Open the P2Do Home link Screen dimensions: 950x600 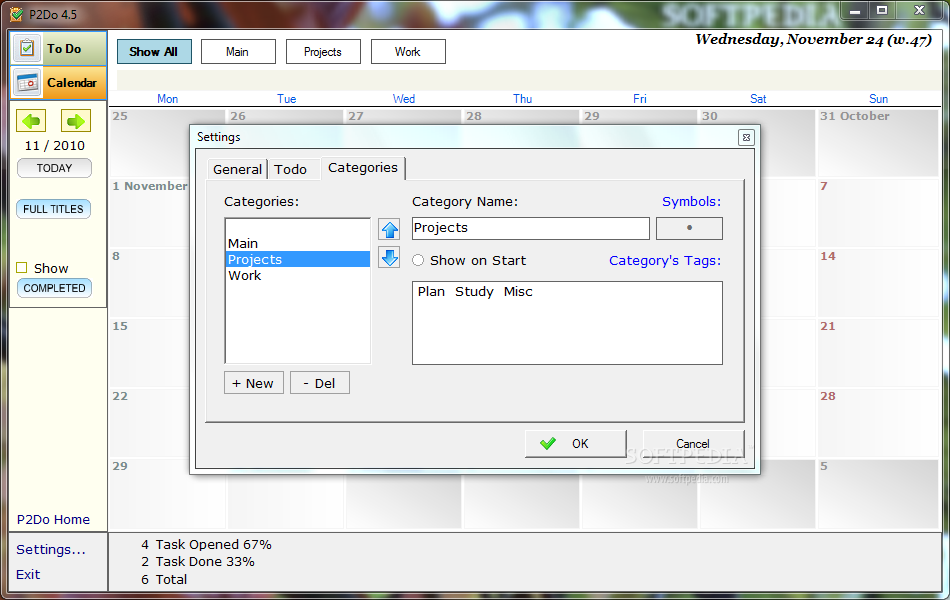pos(53,519)
